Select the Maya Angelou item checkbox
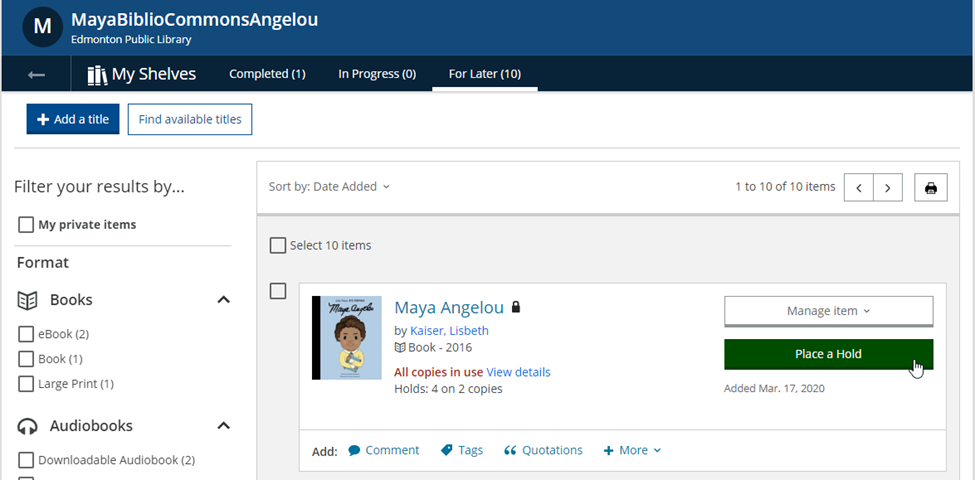The height and width of the screenshot is (480, 975). click(278, 291)
